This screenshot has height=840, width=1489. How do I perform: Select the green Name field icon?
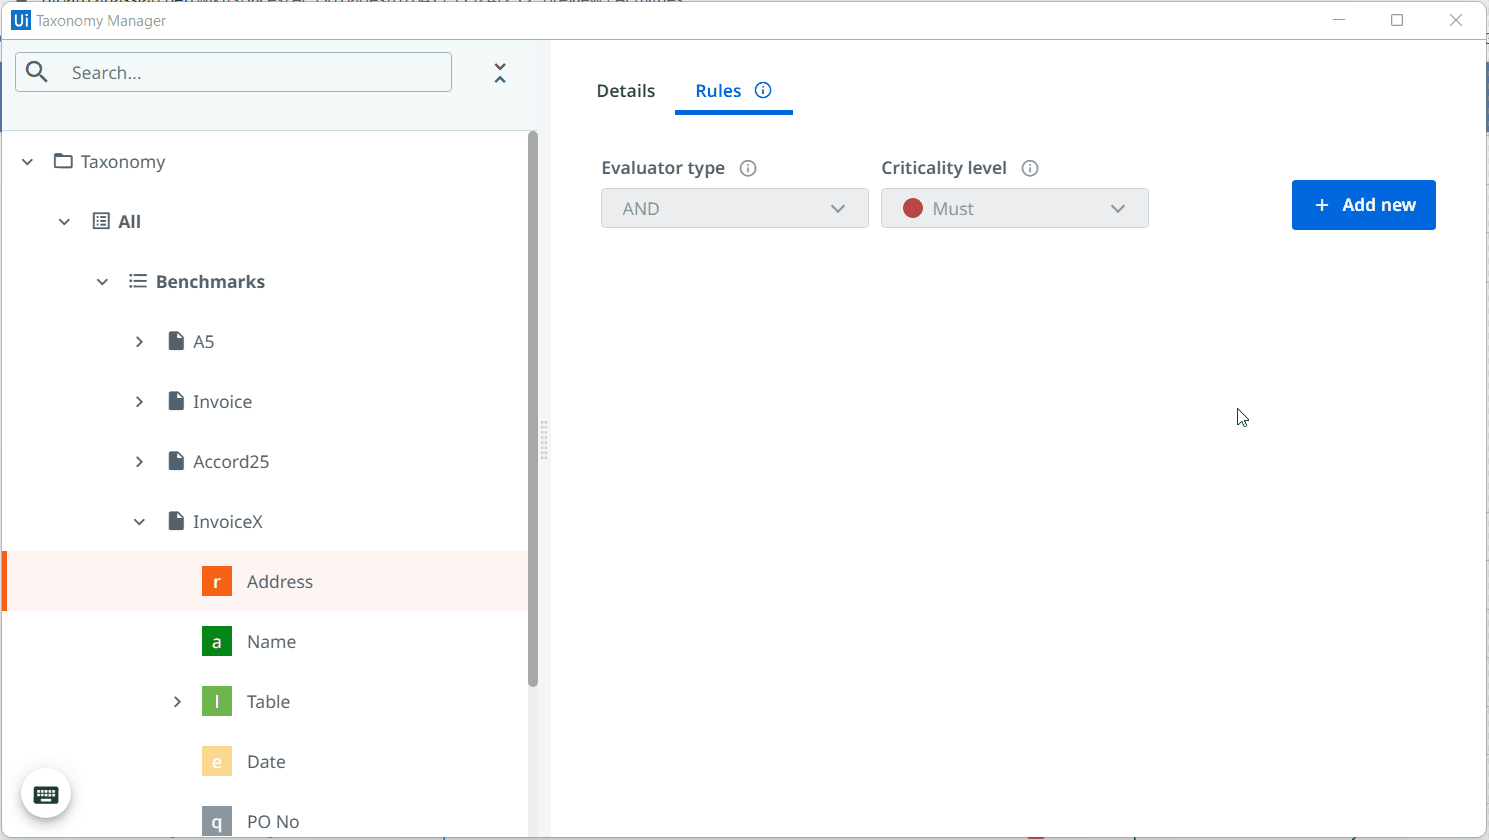point(217,641)
